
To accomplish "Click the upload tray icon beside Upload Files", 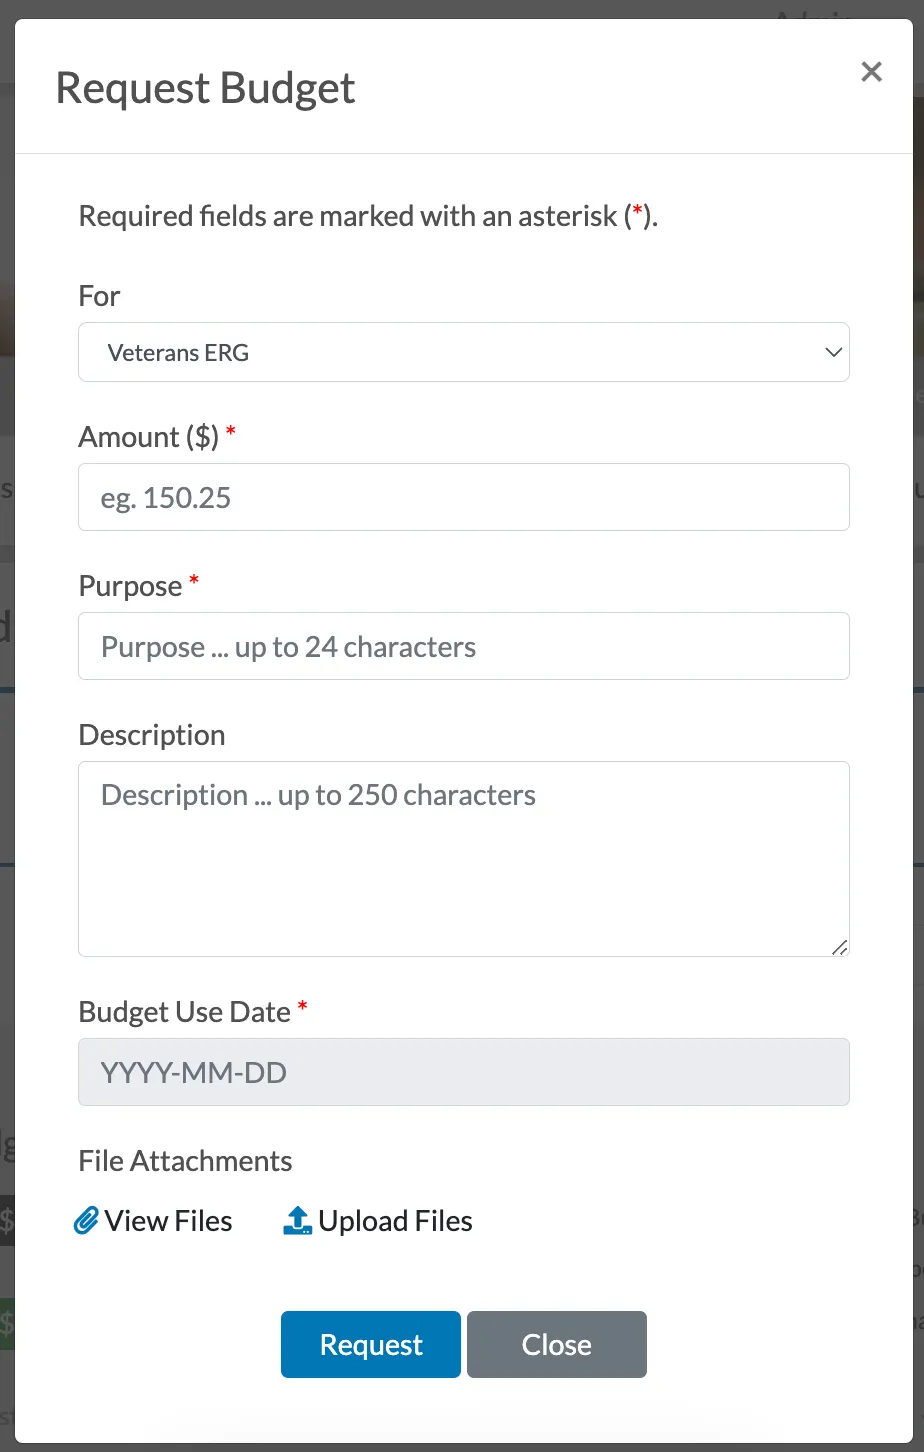I will [297, 1221].
